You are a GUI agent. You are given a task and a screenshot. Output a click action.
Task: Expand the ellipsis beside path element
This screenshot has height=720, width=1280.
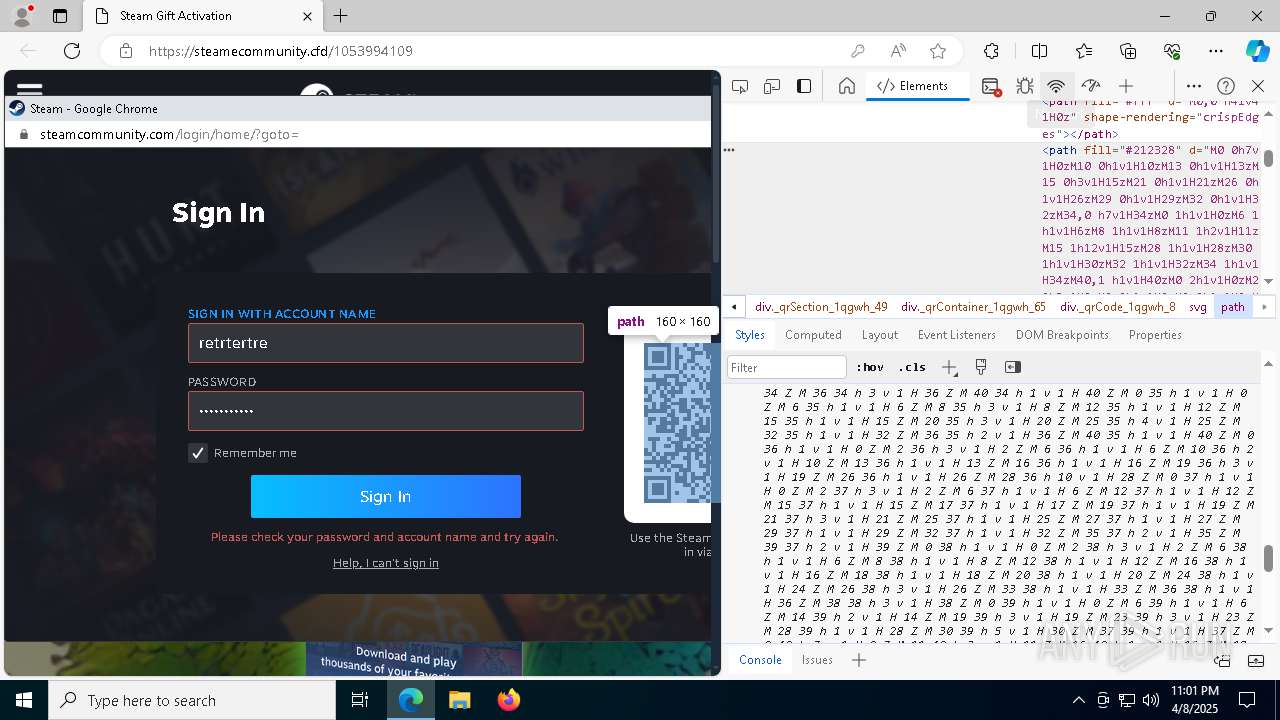pyautogui.click(x=729, y=150)
